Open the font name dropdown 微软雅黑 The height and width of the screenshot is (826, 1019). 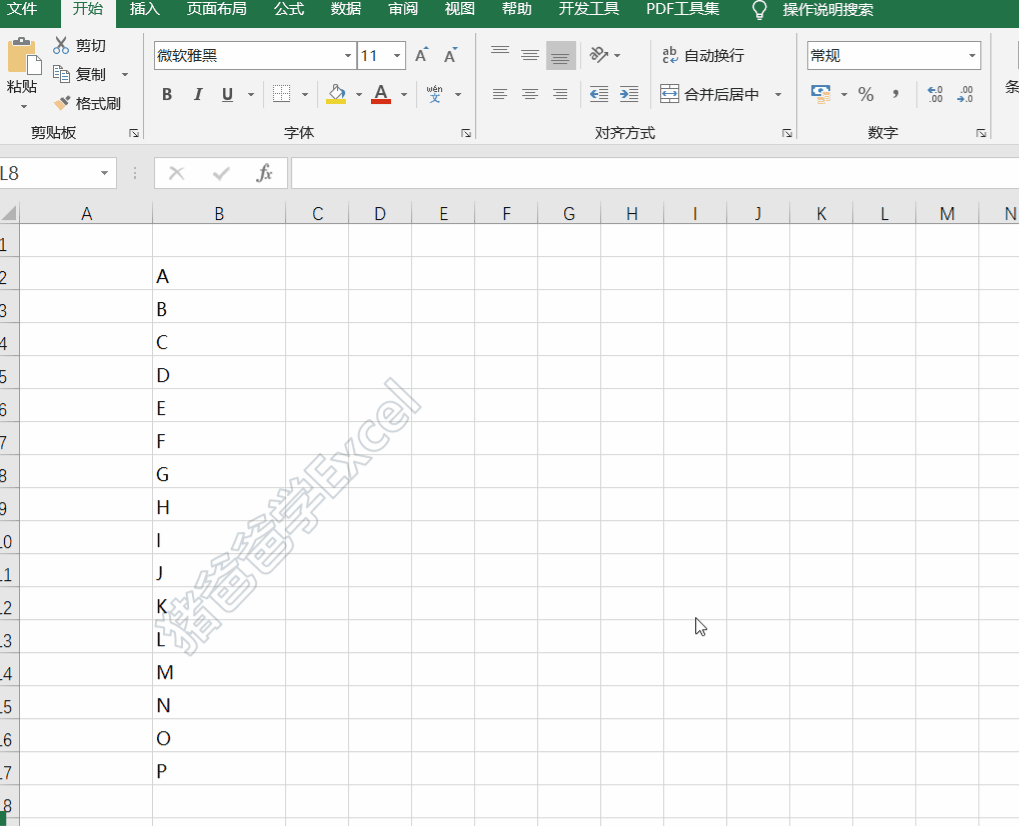click(x=348, y=55)
